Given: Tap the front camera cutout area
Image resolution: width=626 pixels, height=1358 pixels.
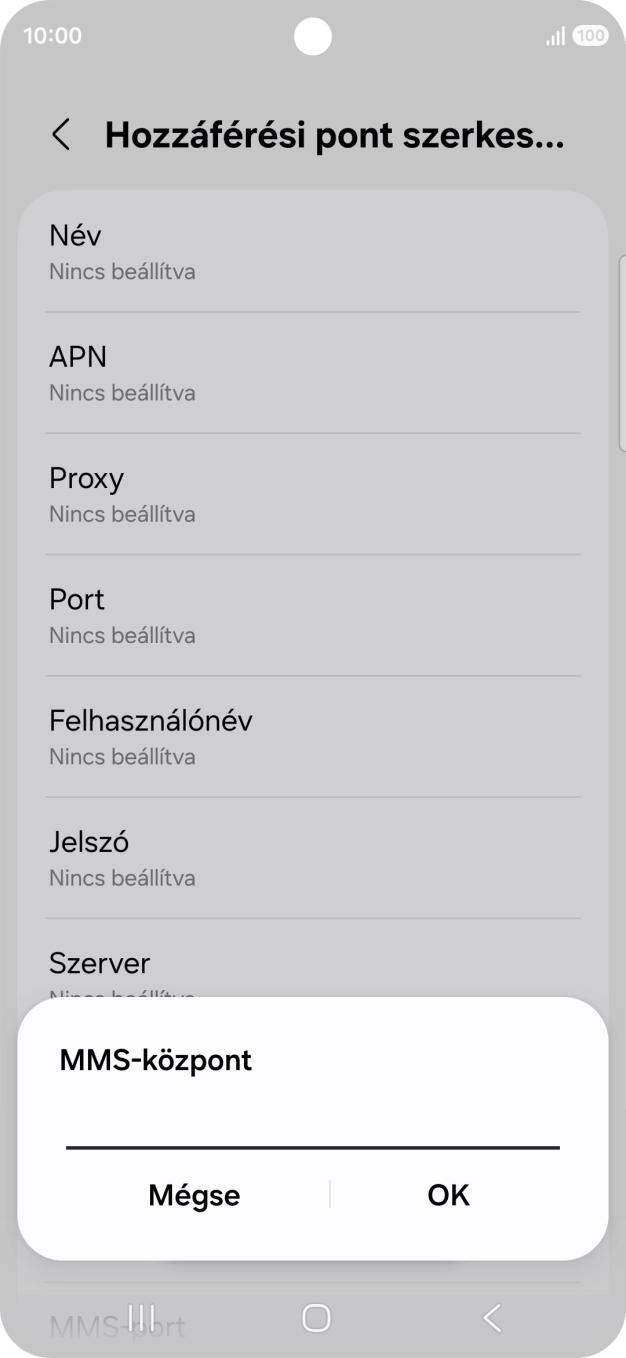Looking at the screenshot, I should [313, 37].
